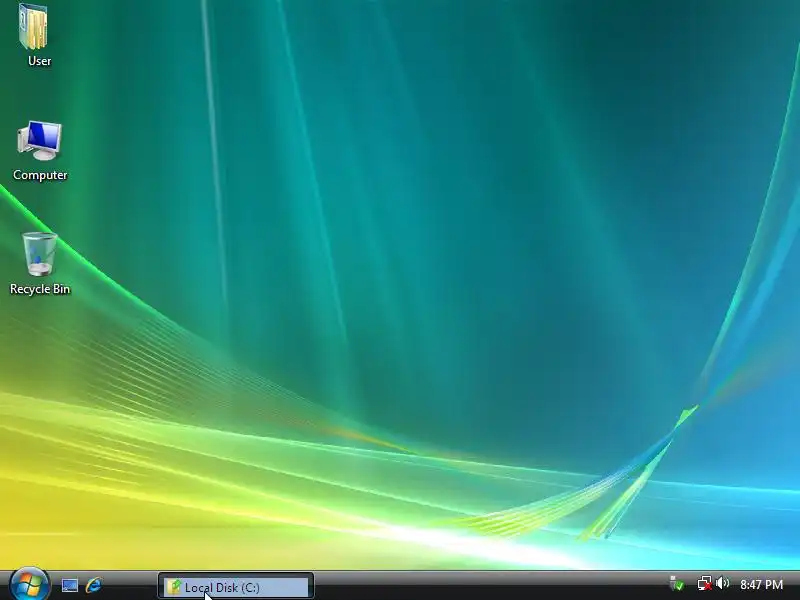Click the 8:47 PM taskbar clock
The height and width of the screenshot is (600, 800).
[761, 584]
